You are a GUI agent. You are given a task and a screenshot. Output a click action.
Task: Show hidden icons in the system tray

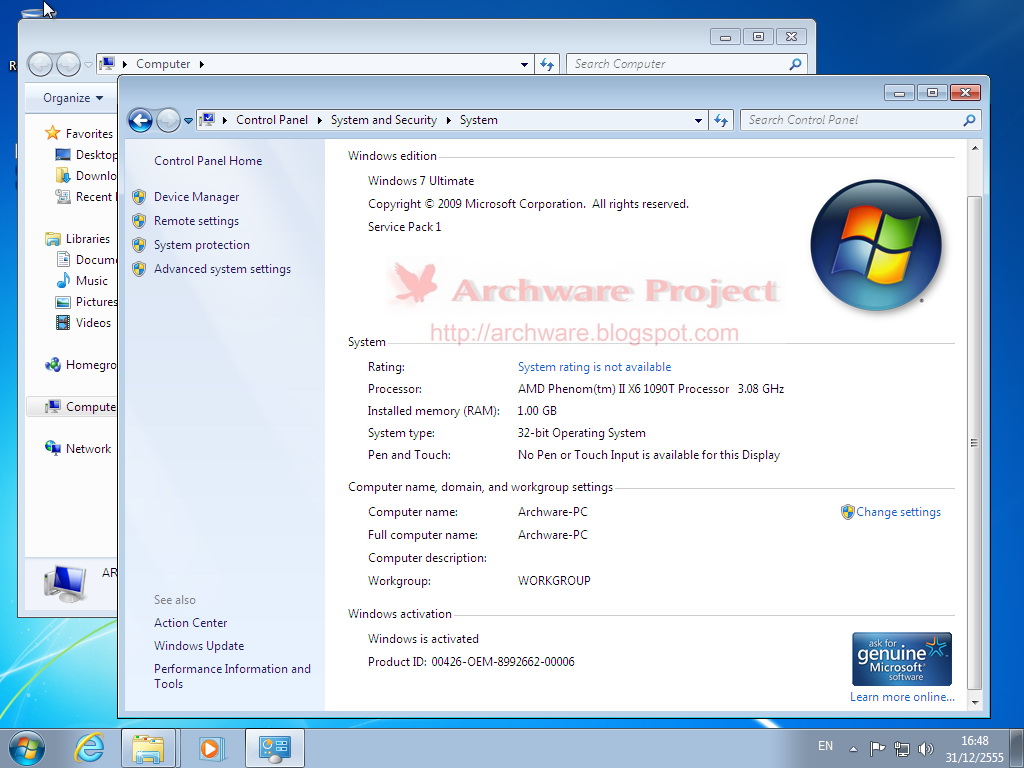pos(853,747)
